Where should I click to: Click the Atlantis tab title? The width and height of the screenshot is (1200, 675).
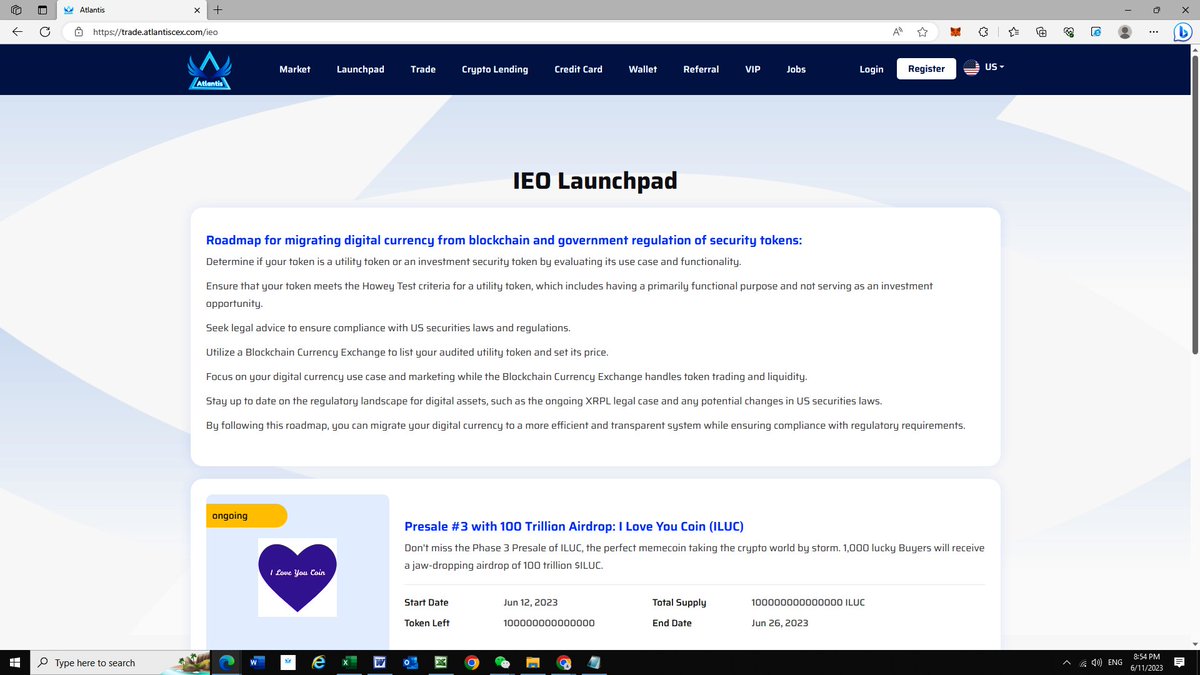point(92,10)
